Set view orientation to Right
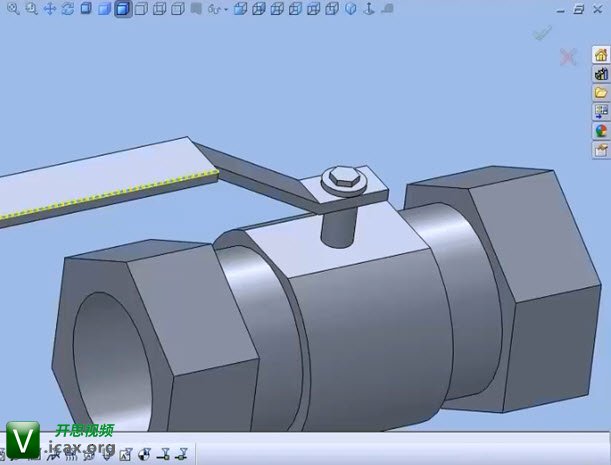The height and width of the screenshot is (465, 611). click(295, 9)
